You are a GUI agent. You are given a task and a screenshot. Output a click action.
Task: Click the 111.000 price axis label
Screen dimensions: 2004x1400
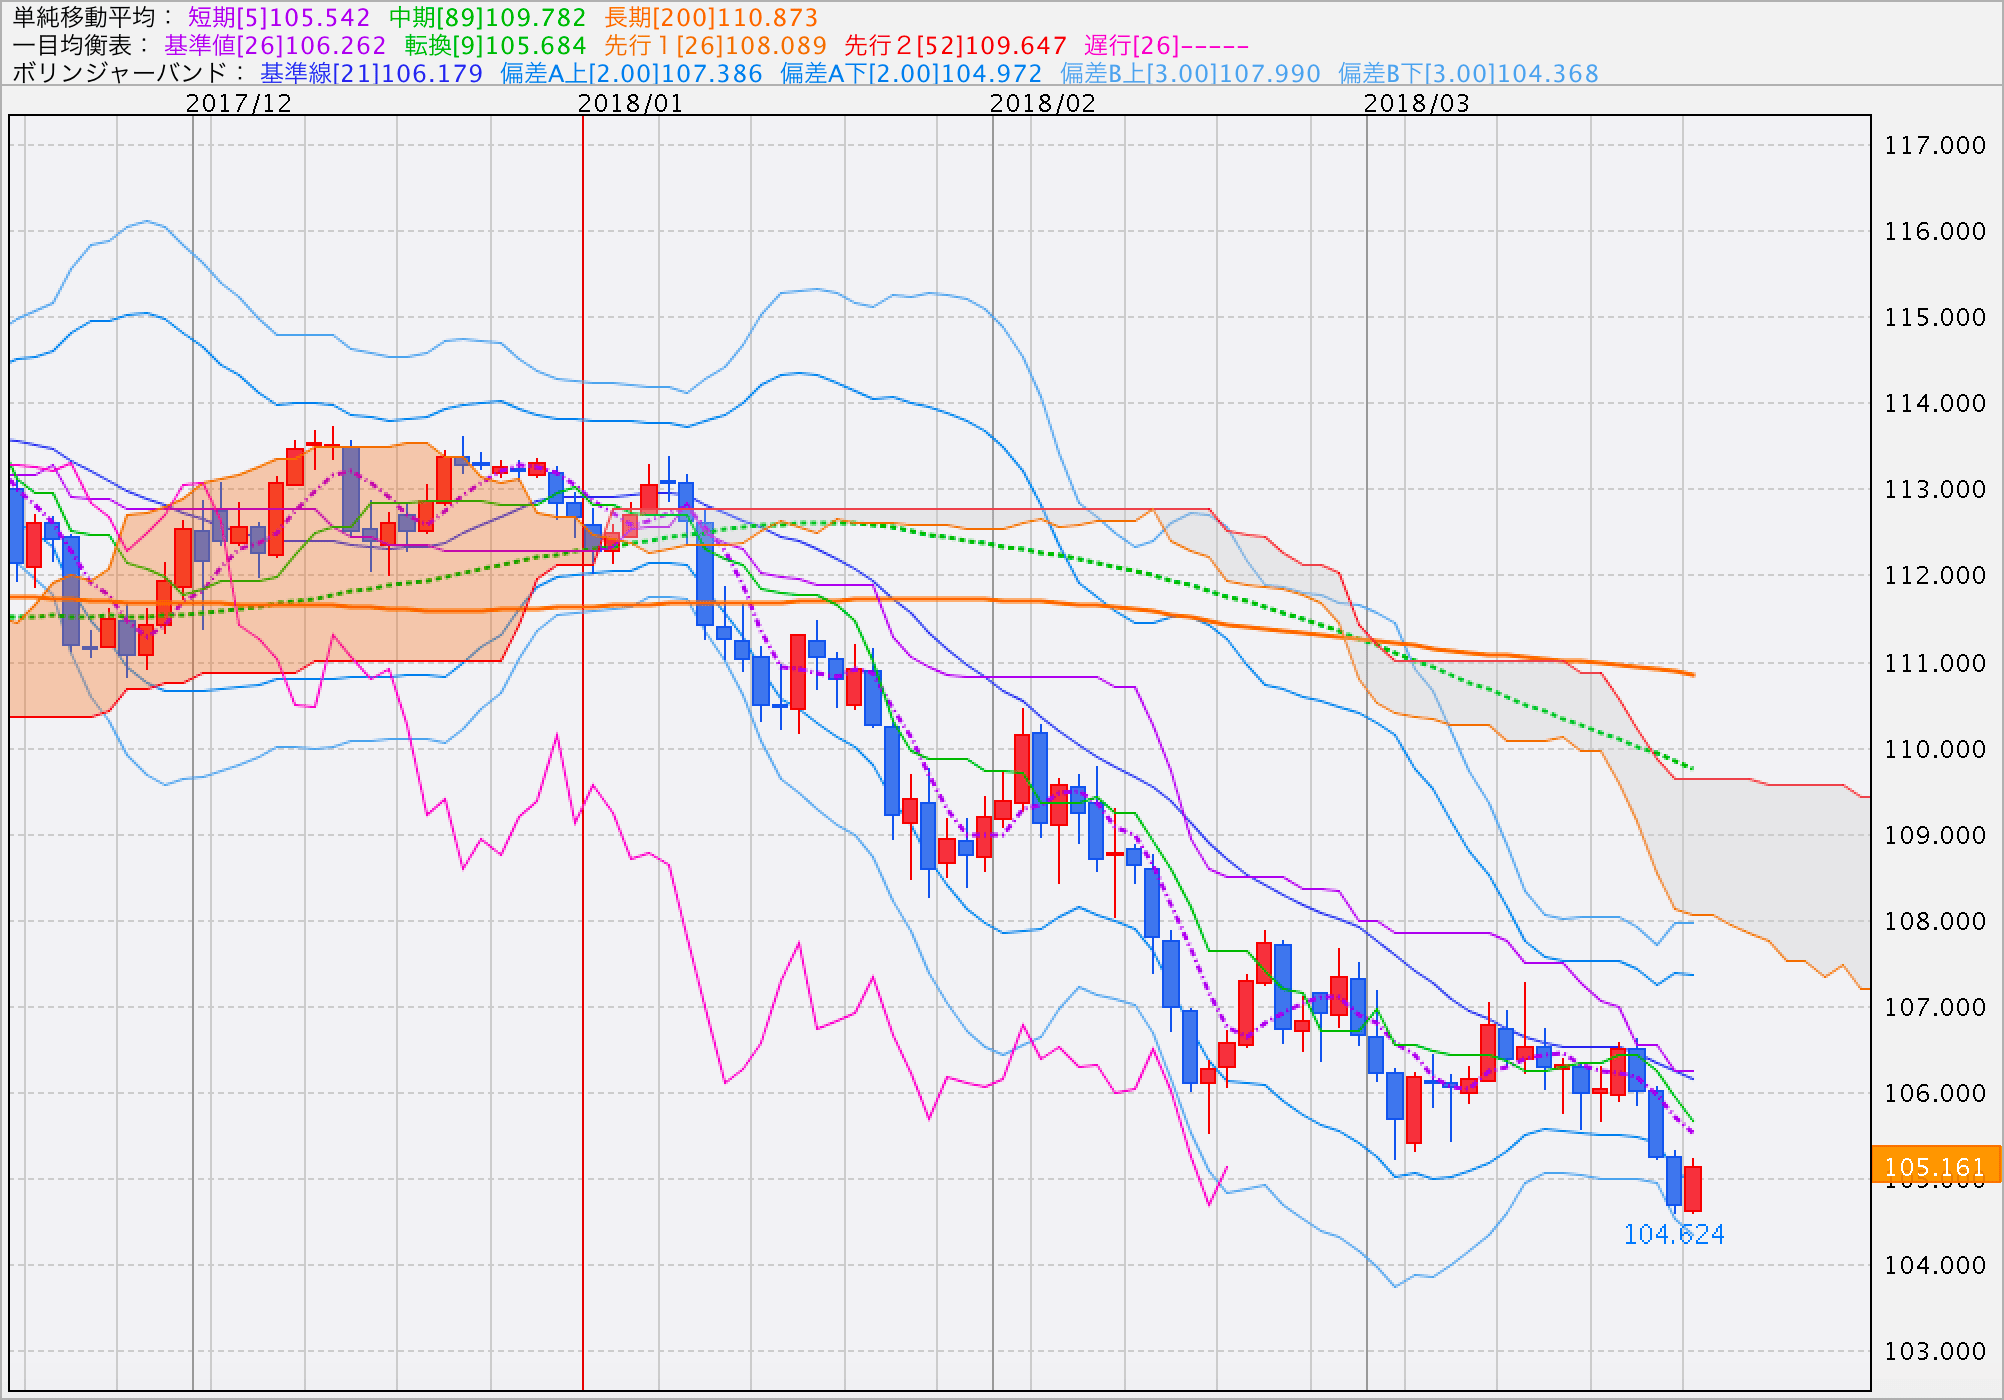(x=1935, y=663)
